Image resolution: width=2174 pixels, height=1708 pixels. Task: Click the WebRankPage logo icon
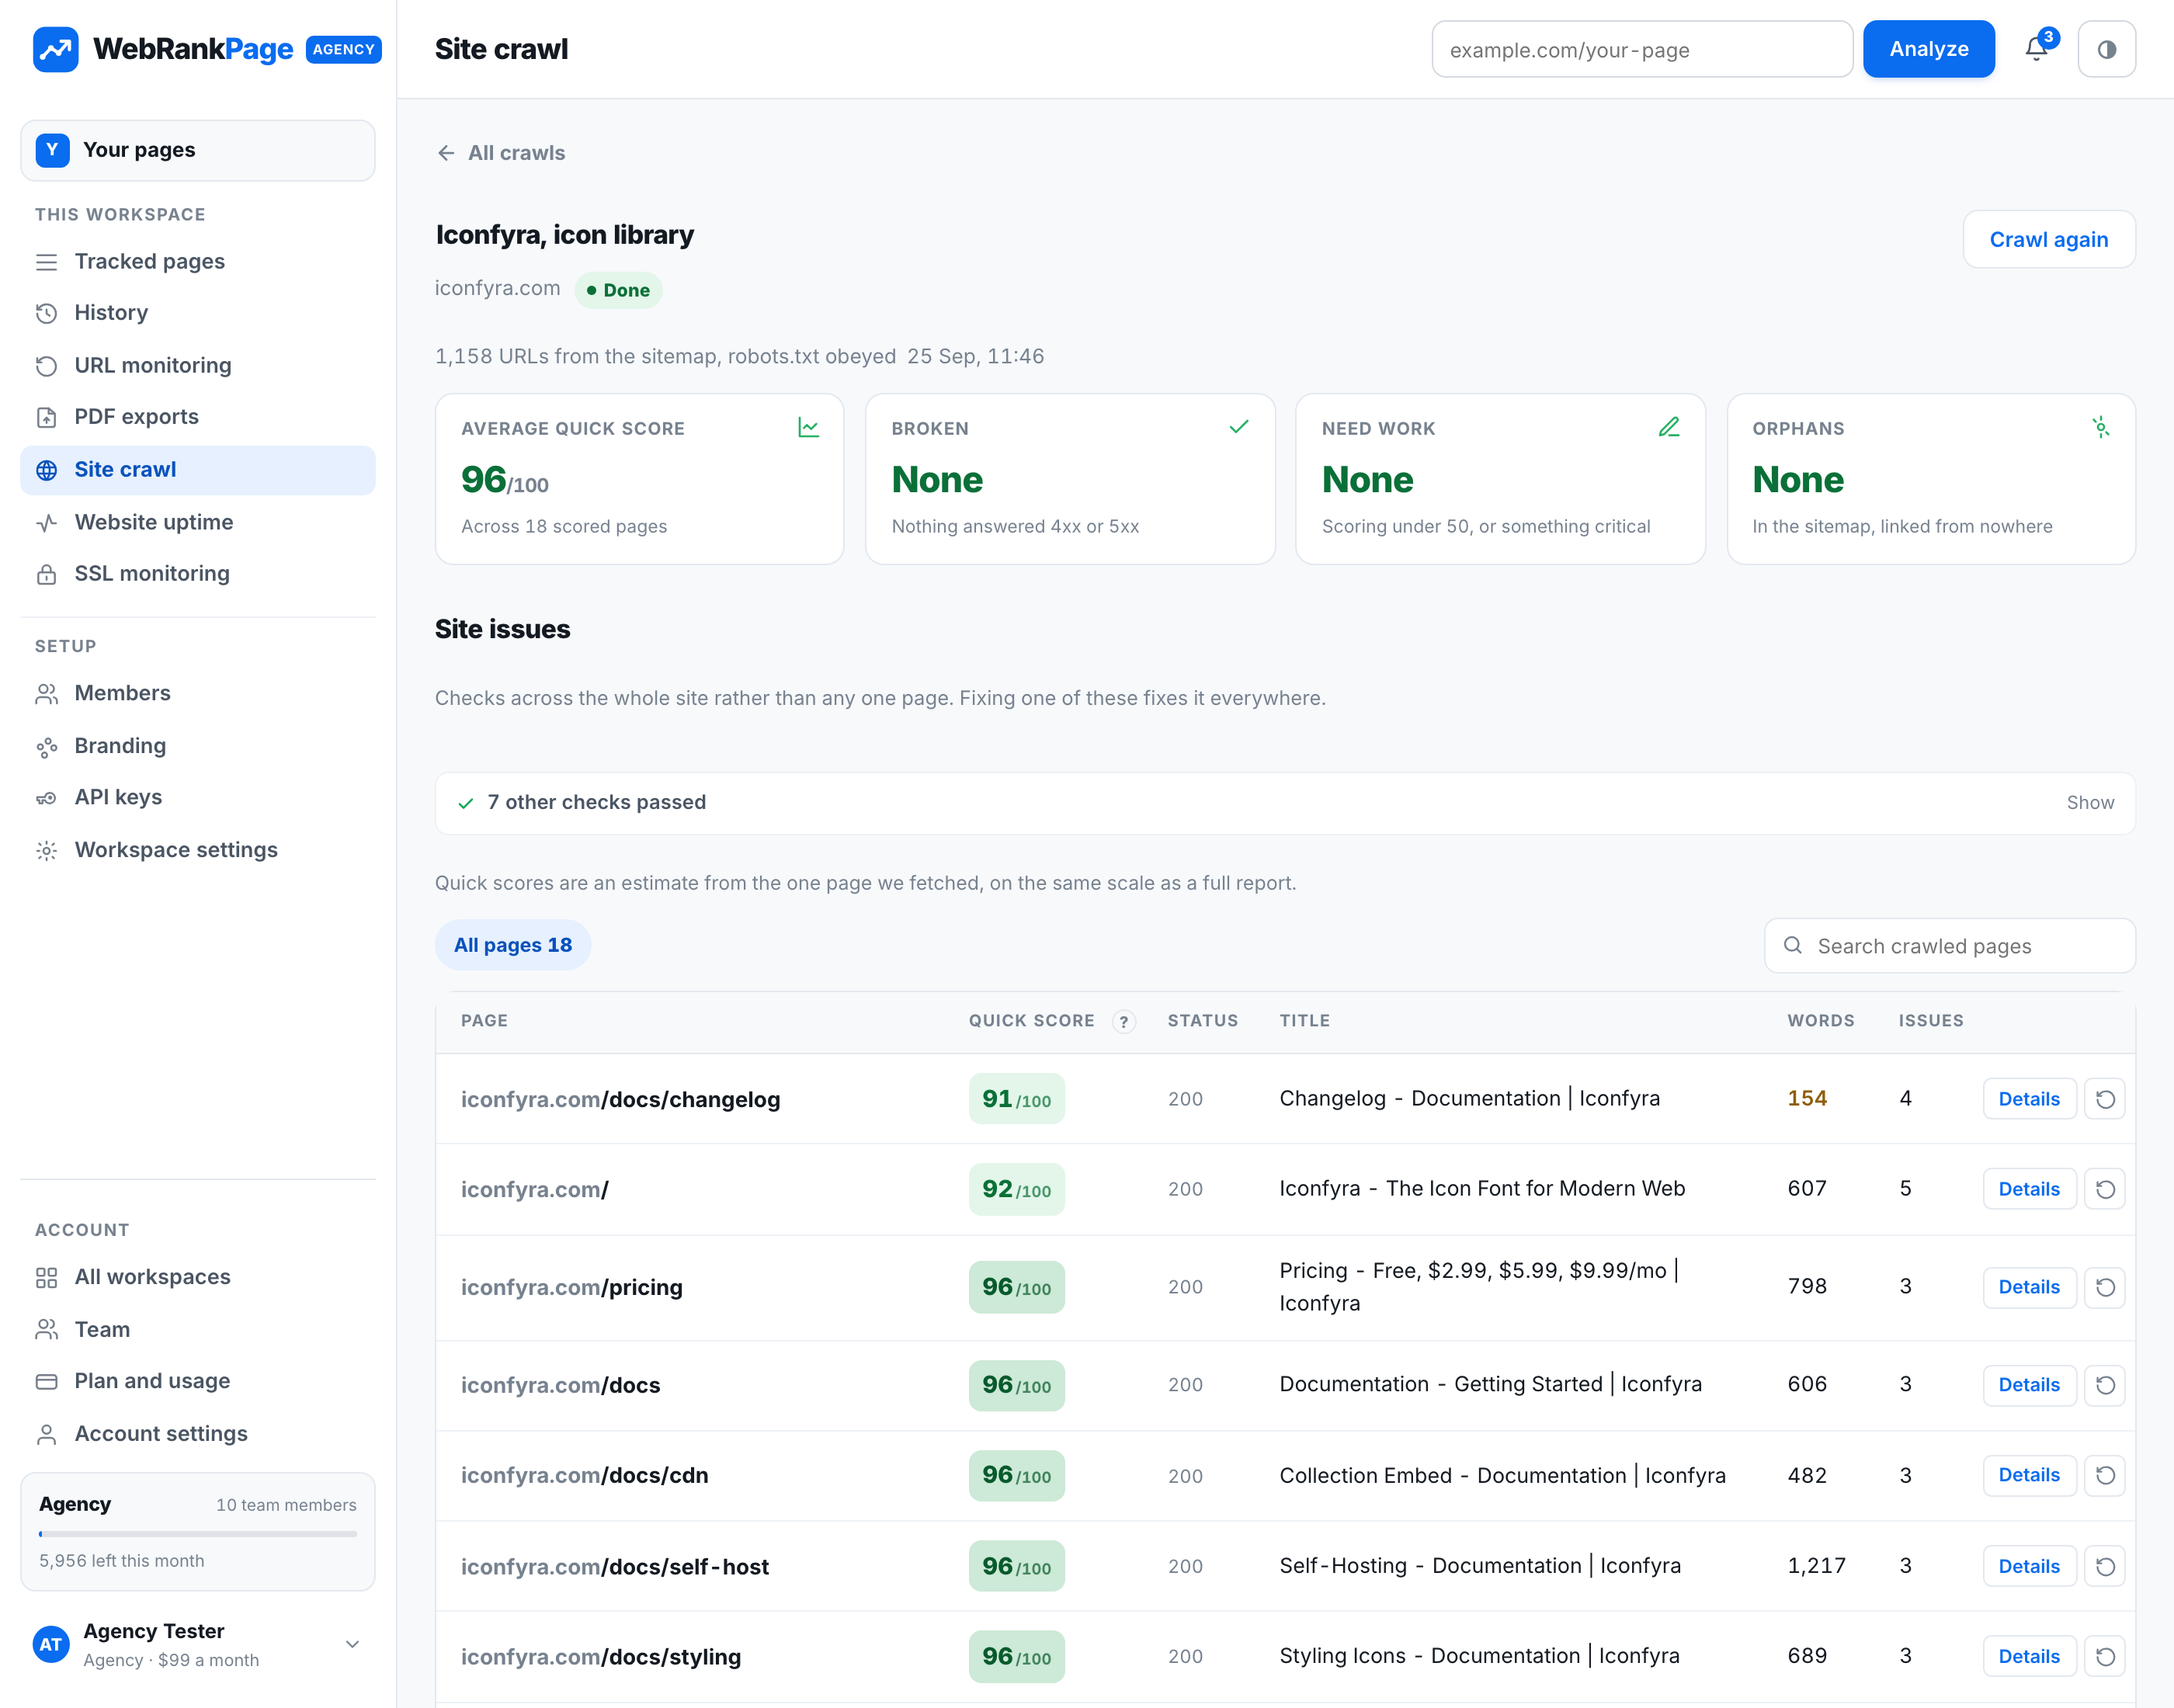(56, 49)
